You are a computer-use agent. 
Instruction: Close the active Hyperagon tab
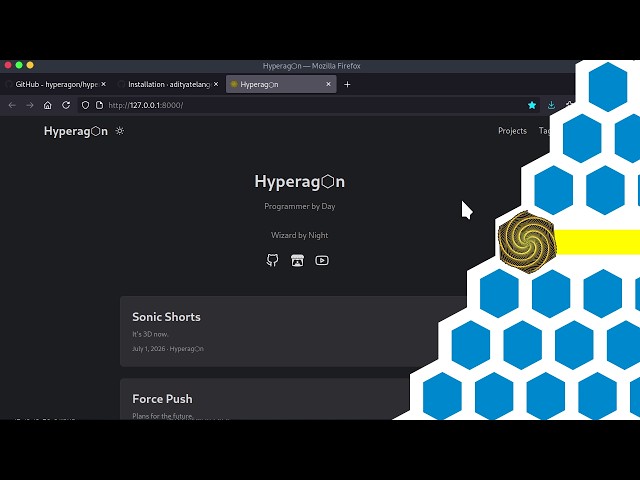[x=329, y=84]
